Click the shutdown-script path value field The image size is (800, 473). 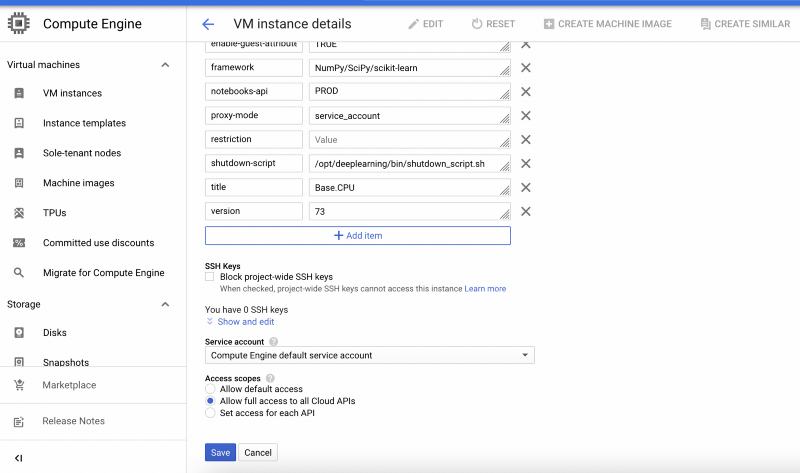(x=410, y=164)
